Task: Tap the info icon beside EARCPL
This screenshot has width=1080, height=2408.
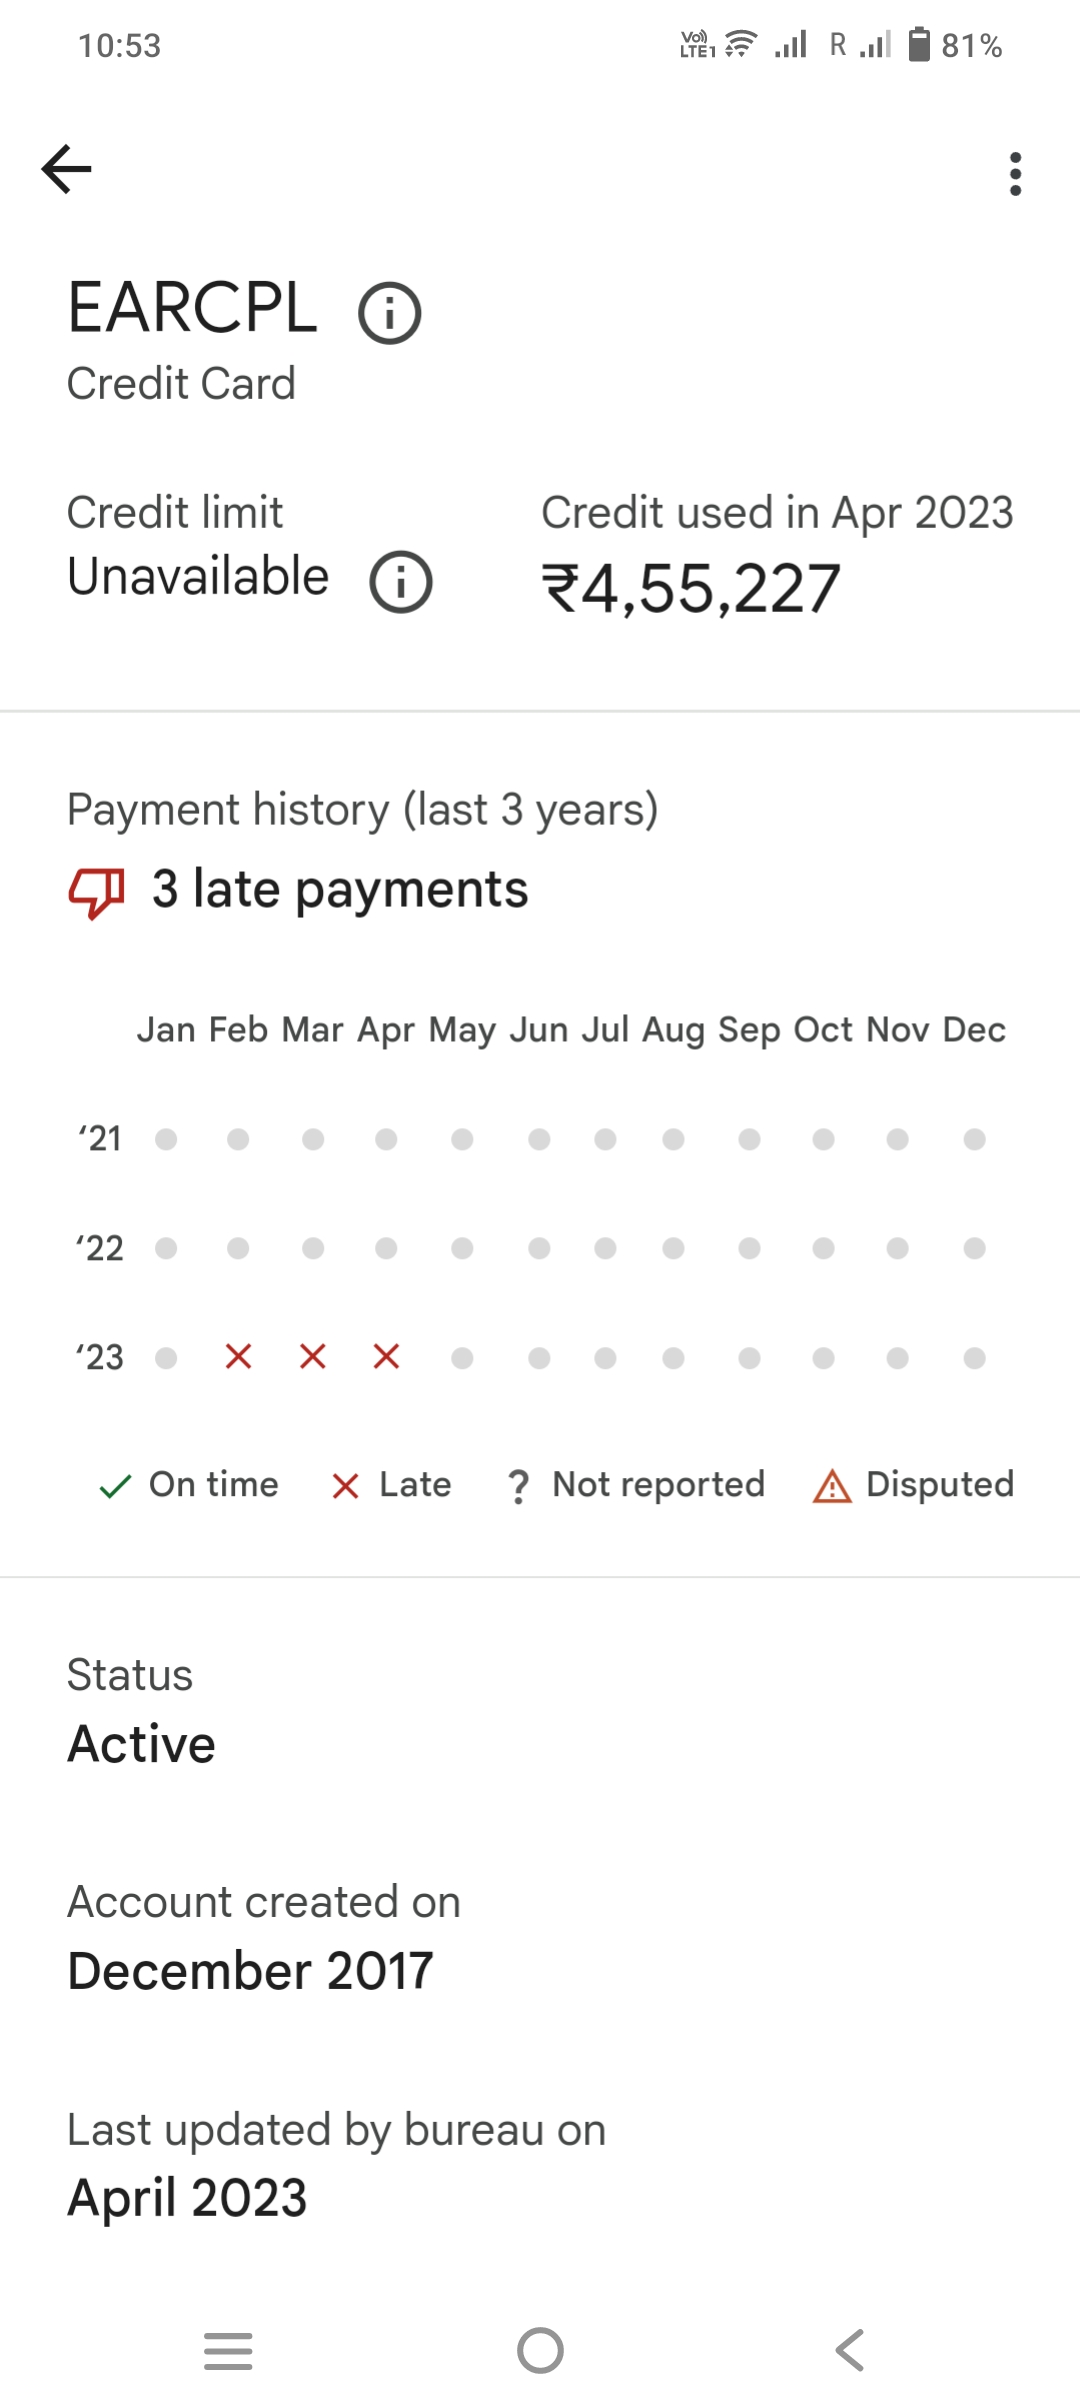Action: point(390,313)
